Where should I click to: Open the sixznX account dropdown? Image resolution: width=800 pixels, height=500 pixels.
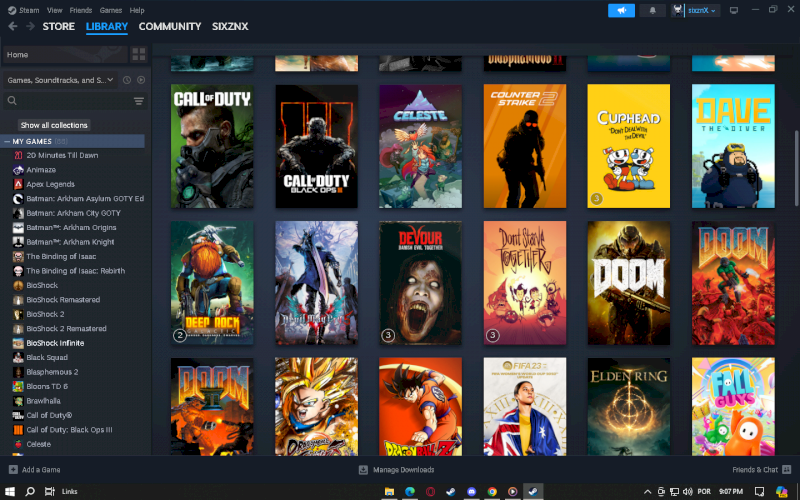(695, 10)
